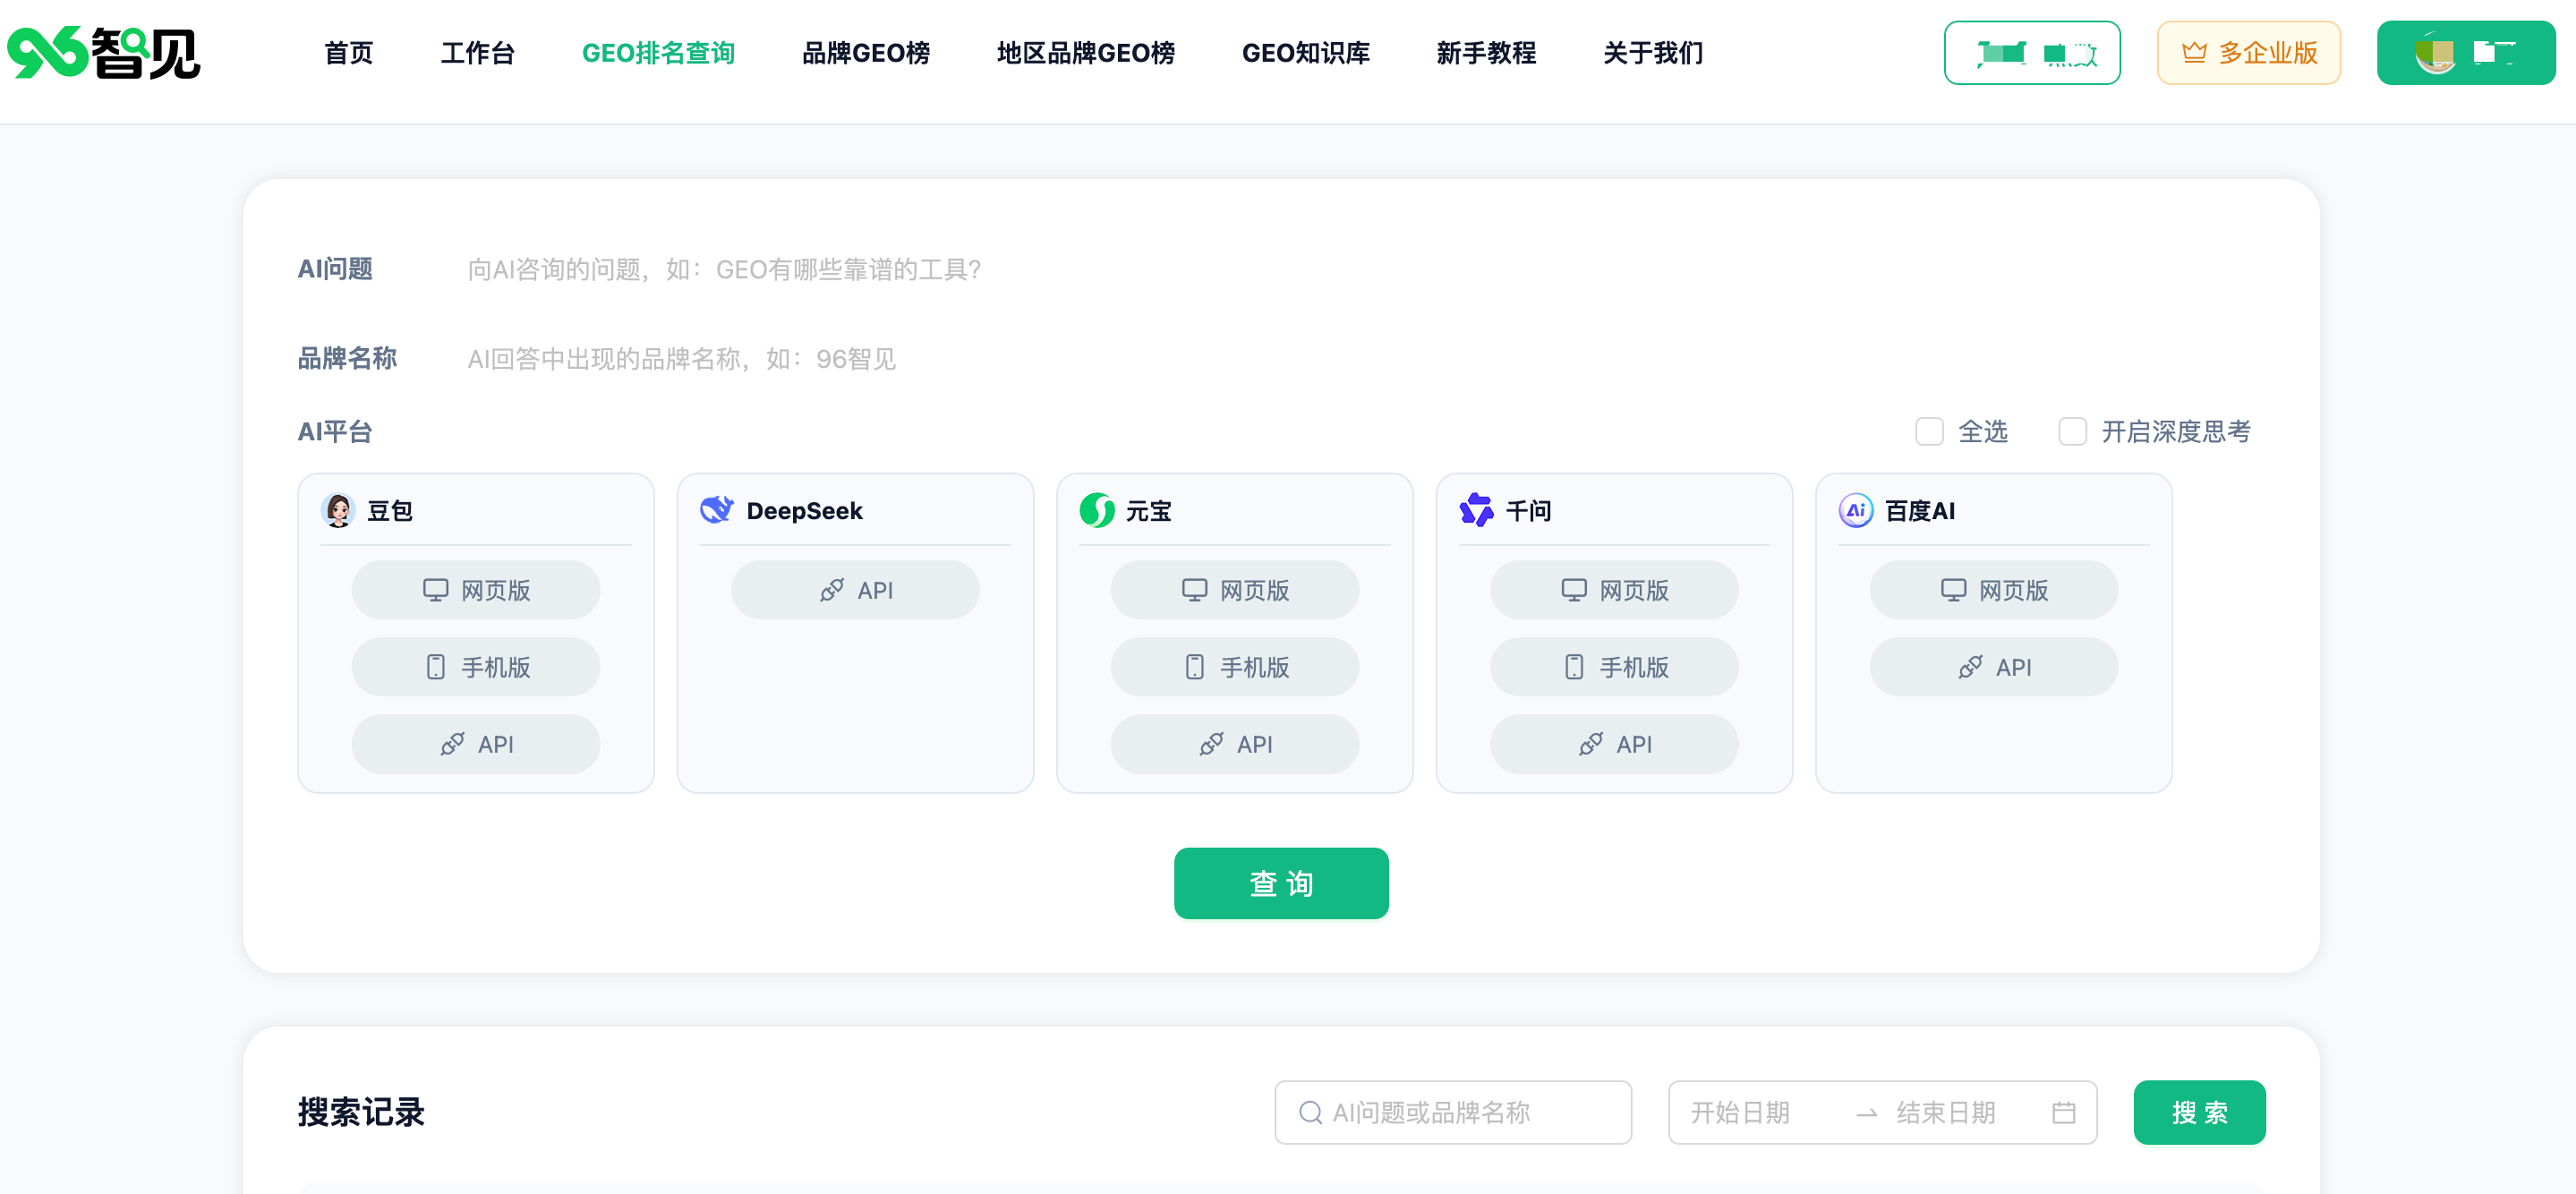This screenshot has height=1194, width=2576.
Task: Enable 开启深度思考 checkbox
Action: pos(2072,432)
